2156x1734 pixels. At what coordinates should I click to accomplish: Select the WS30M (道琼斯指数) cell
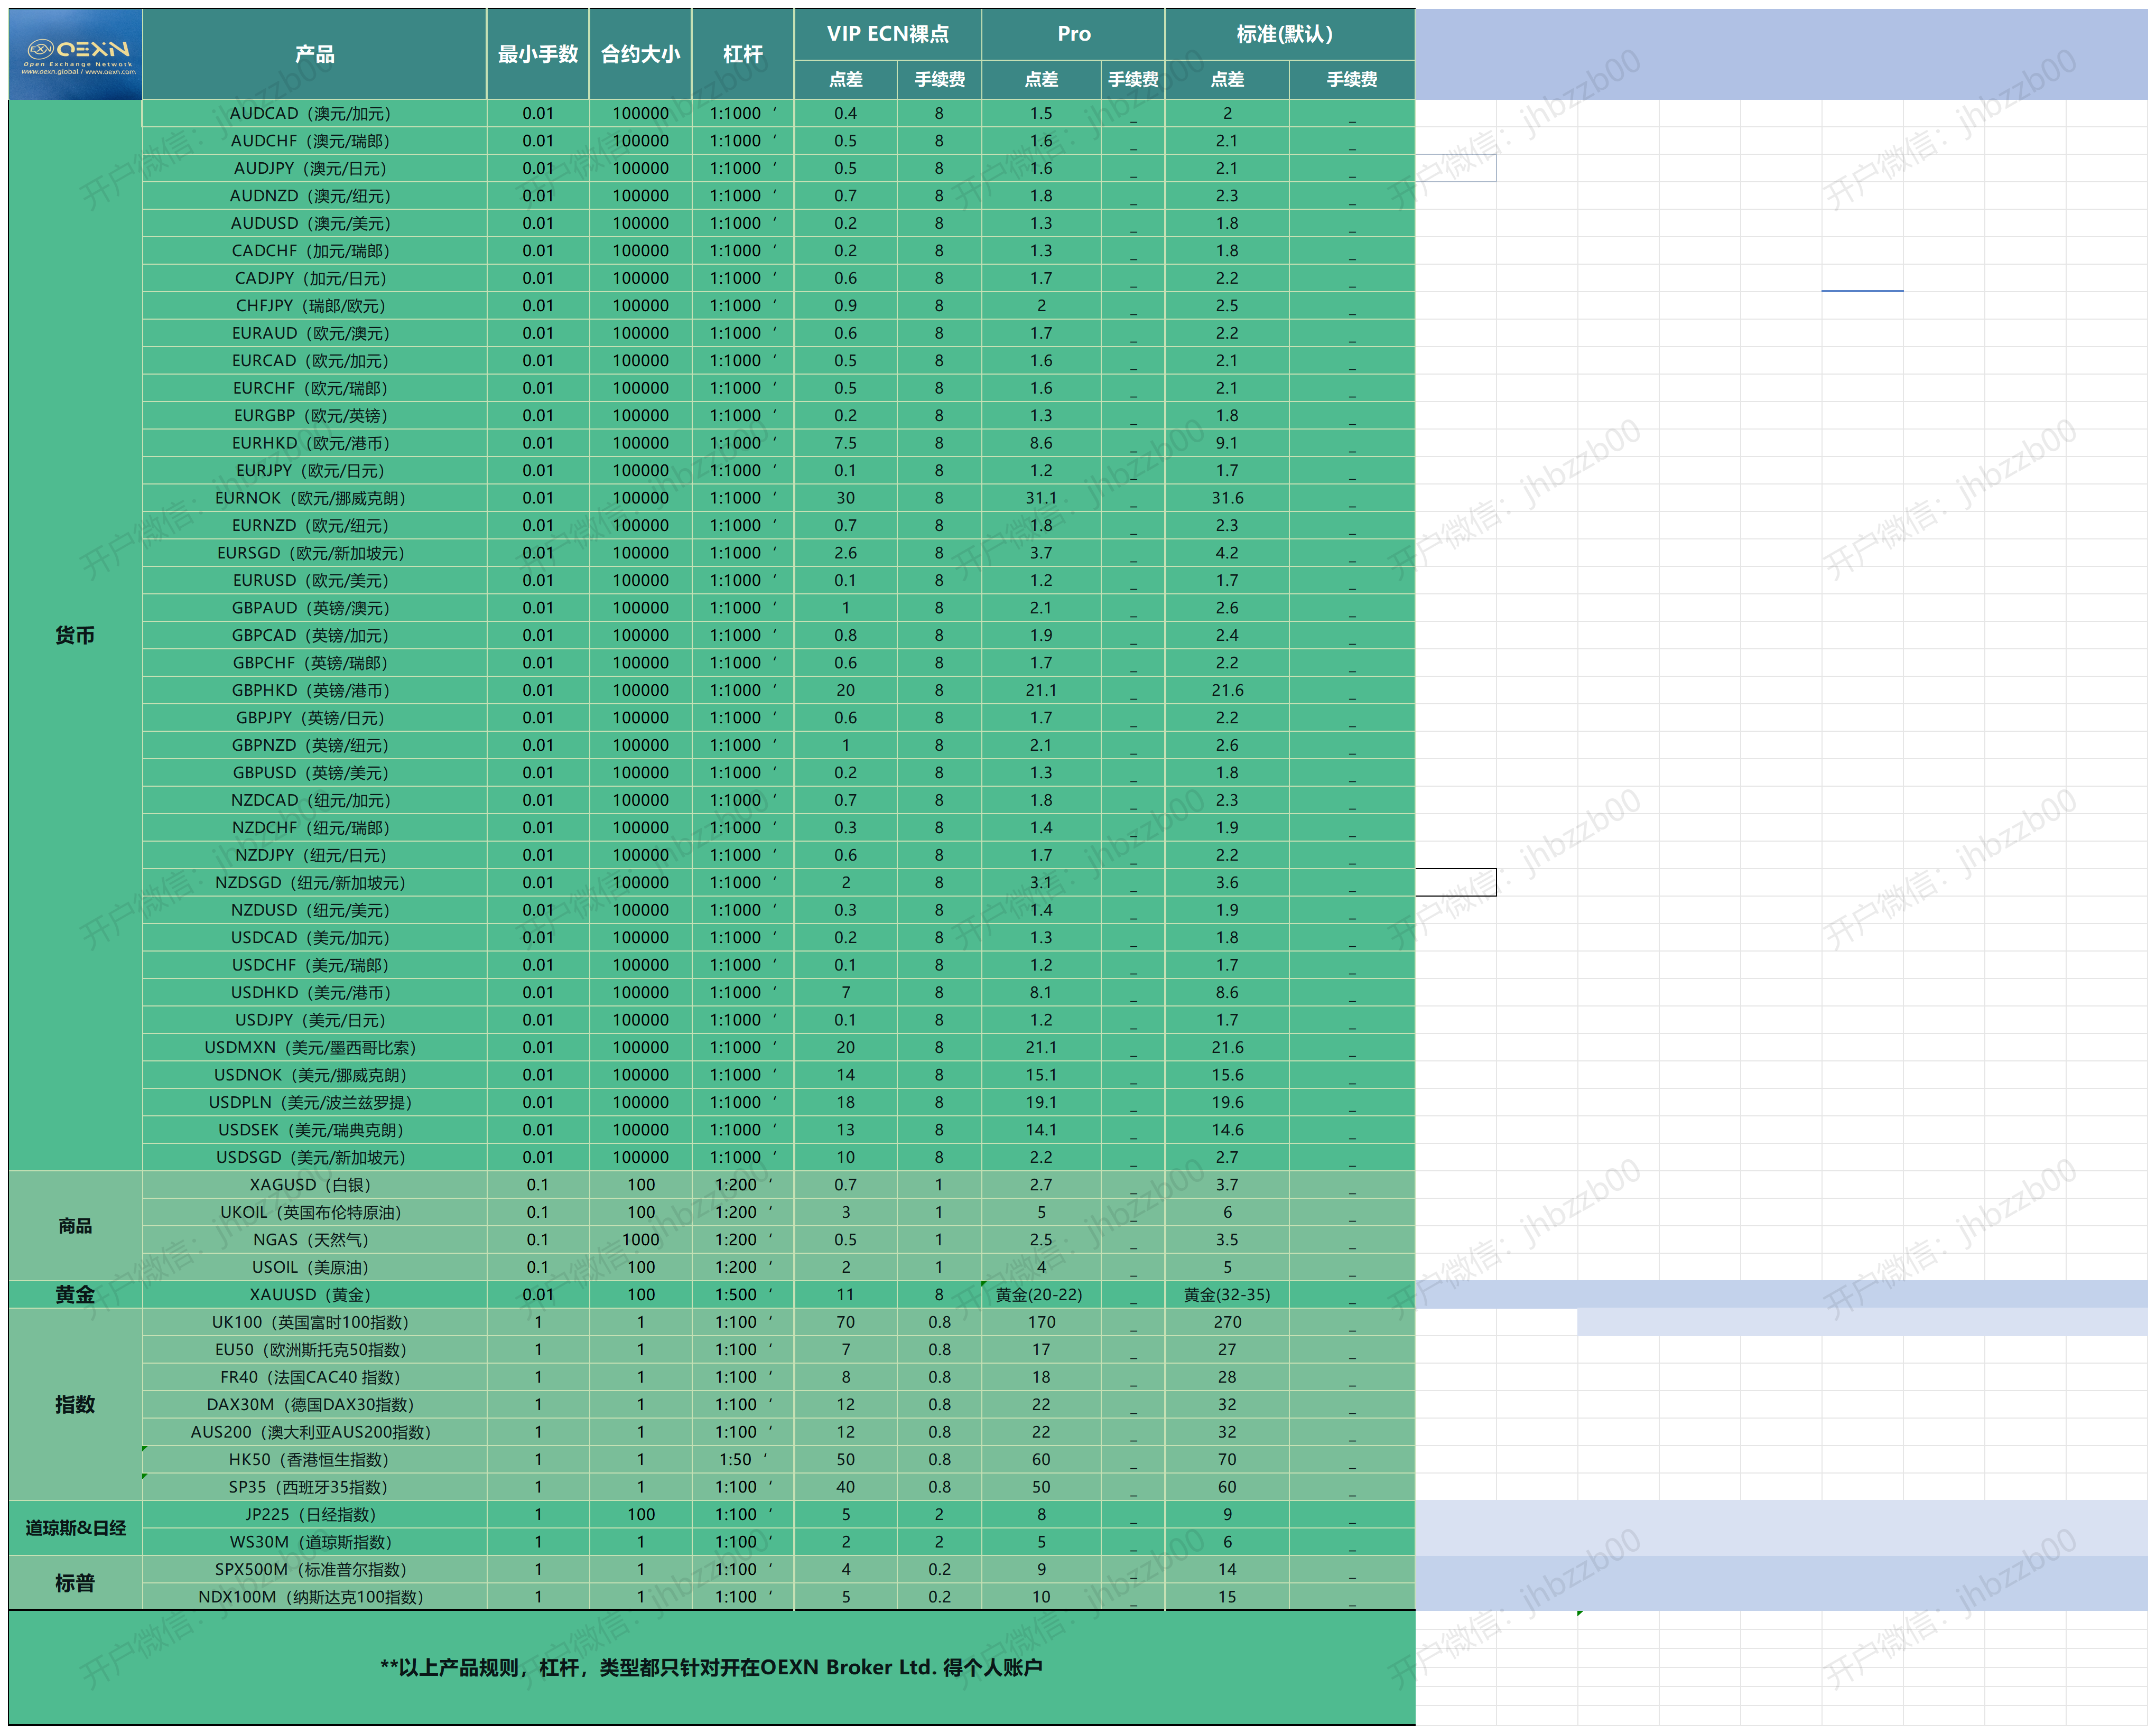[x=314, y=1542]
